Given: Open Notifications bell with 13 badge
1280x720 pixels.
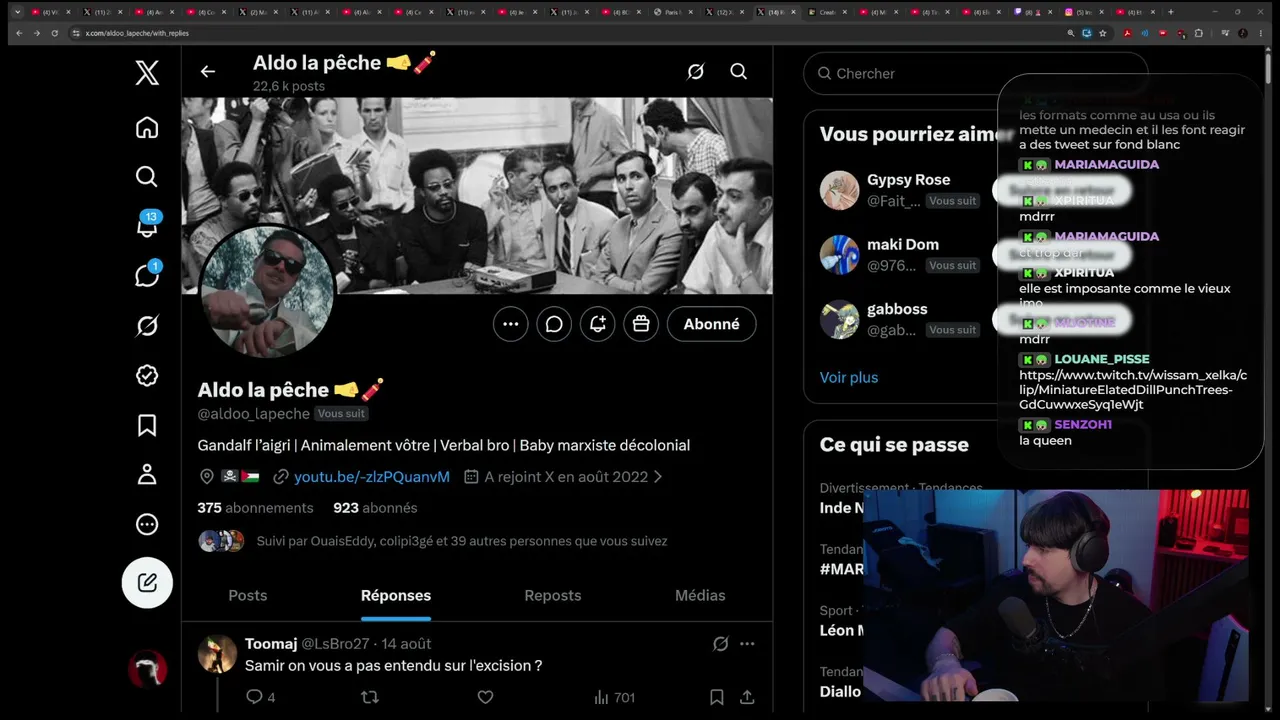Looking at the screenshot, I should [x=147, y=226].
